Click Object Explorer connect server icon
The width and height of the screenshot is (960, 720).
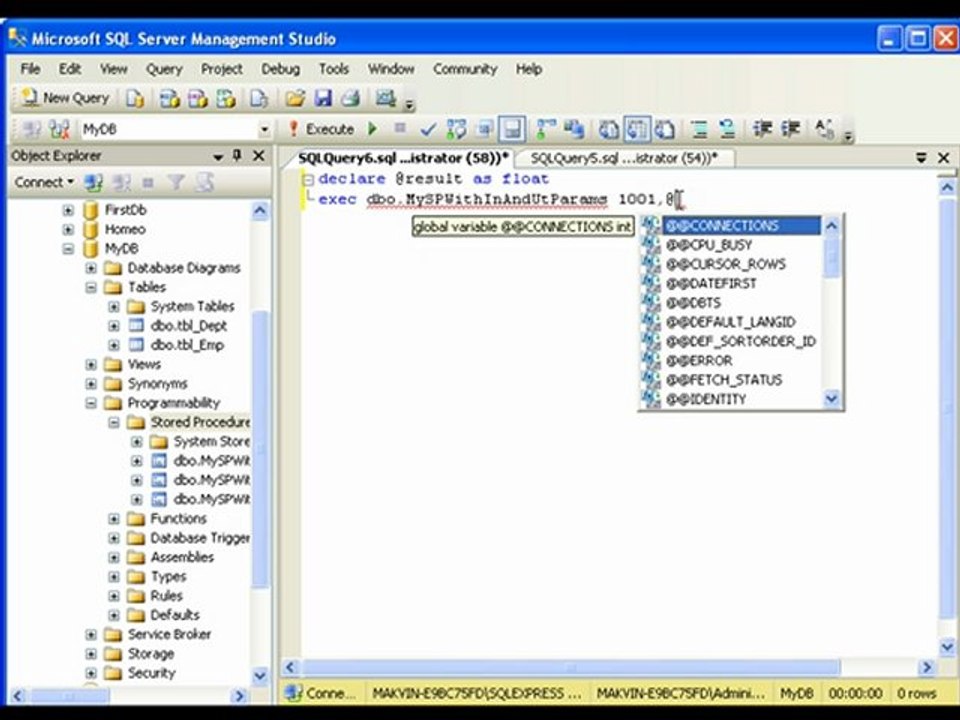pyautogui.click(x=93, y=182)
